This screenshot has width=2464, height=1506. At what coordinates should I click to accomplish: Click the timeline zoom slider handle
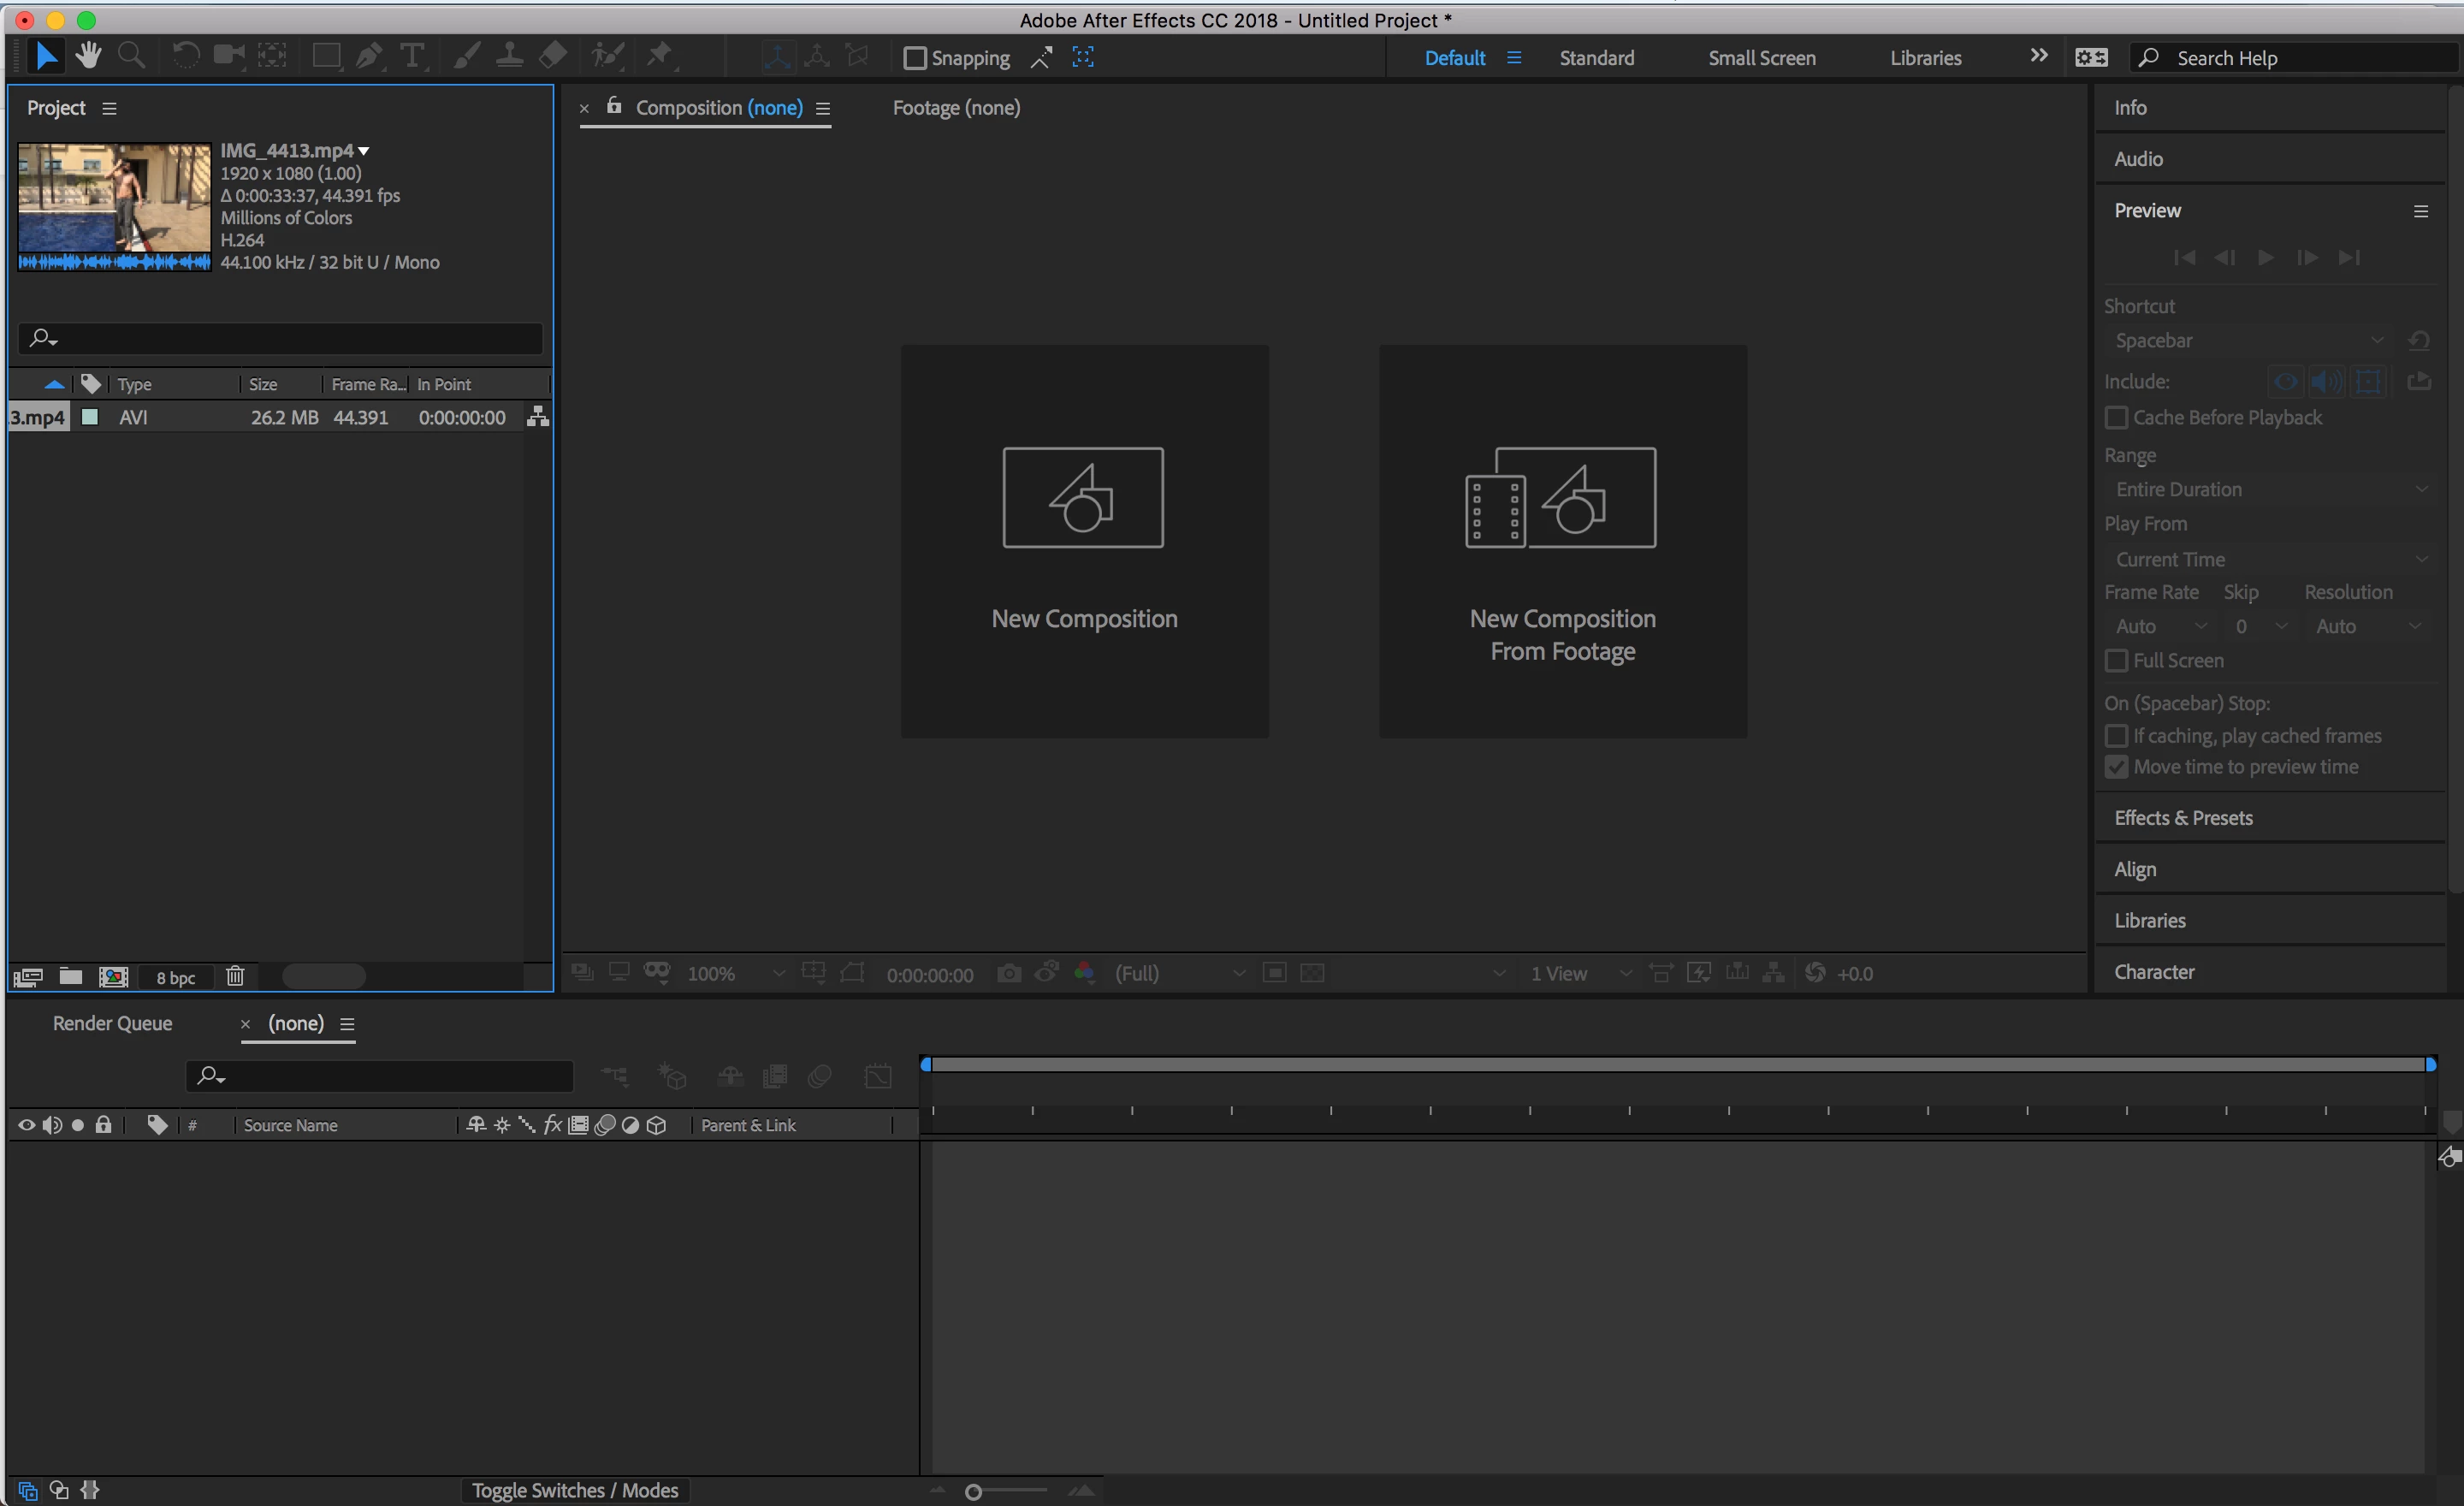tap(973, 1492)
